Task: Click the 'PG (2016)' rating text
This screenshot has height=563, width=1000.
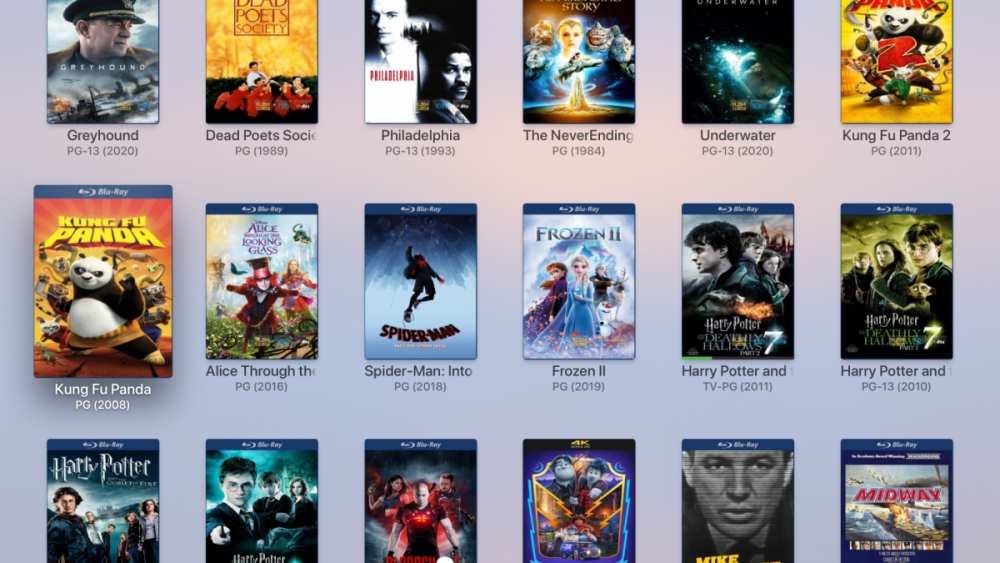Action: click(261, 386)
